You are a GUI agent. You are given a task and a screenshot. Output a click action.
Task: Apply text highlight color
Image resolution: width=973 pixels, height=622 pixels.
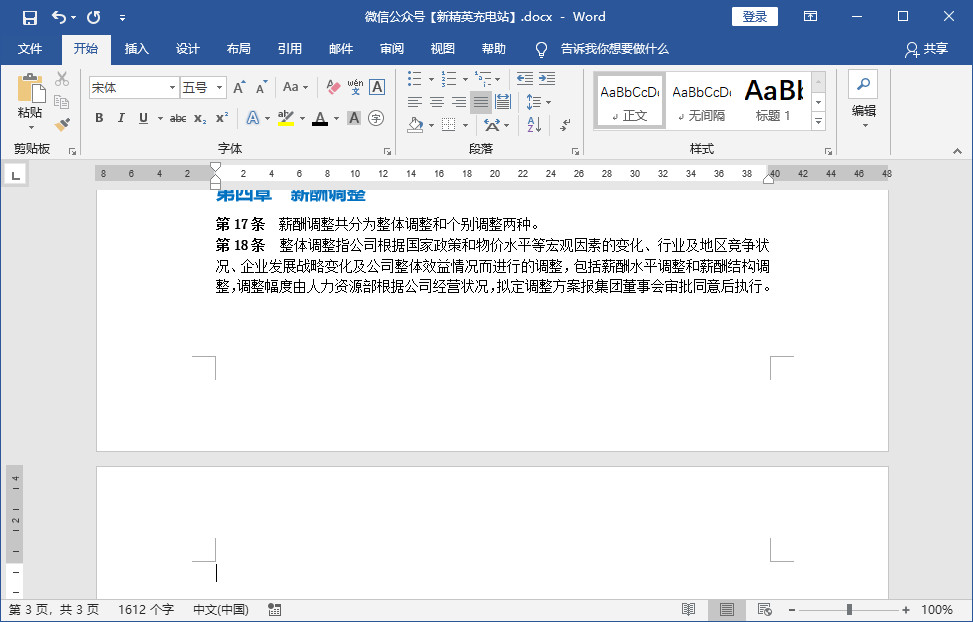point(286,117)
